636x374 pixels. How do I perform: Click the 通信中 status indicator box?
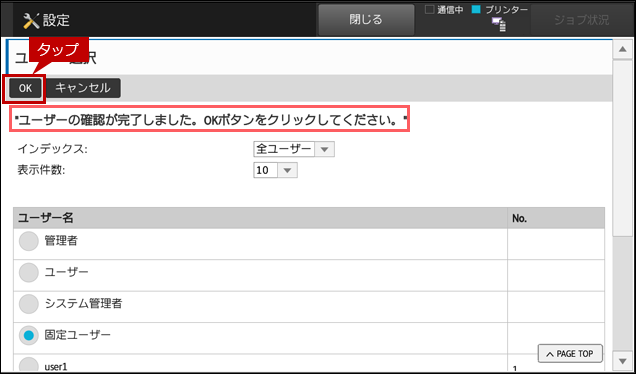tap(429, 10)
